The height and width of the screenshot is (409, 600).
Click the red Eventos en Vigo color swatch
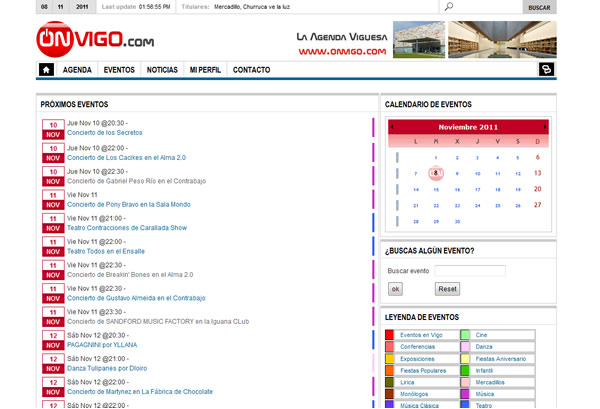[390, 335]
